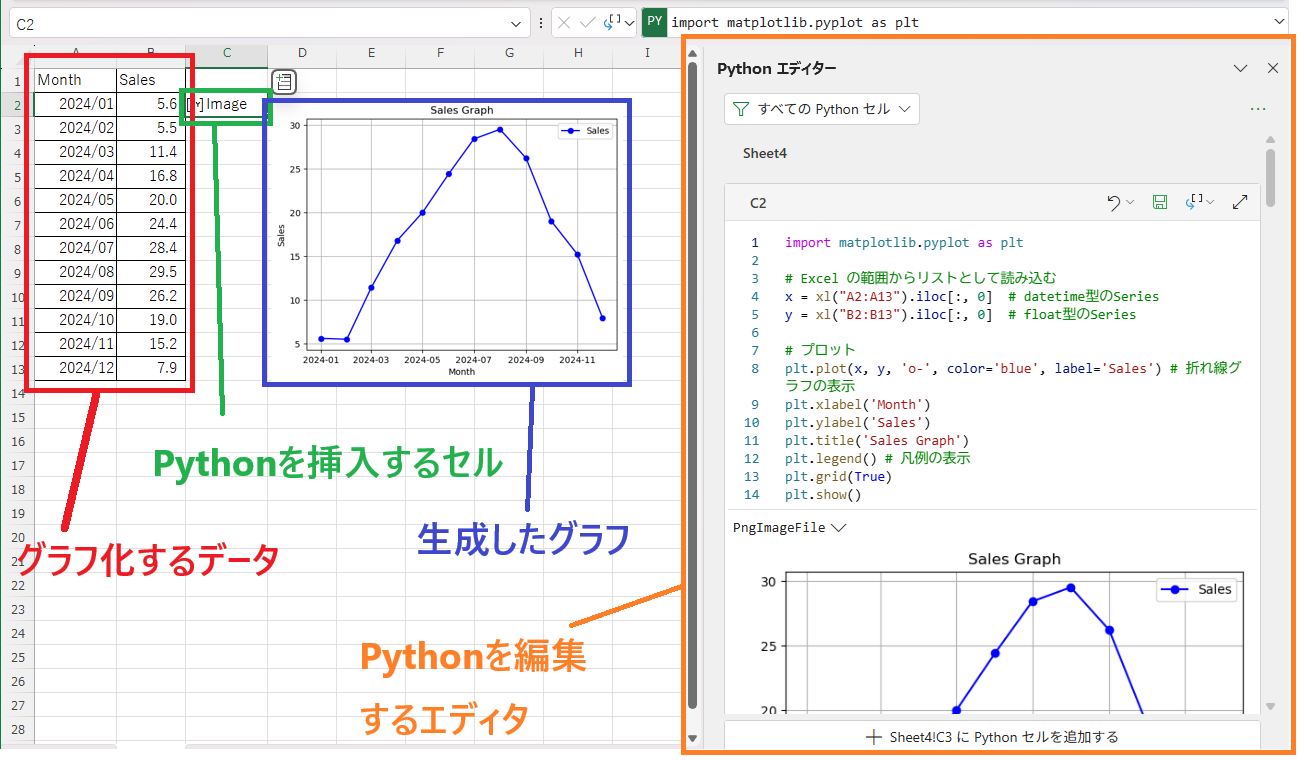Click the vertical dots handle beside Name Box
This screenshot has height=760, width=1304.
540,22
